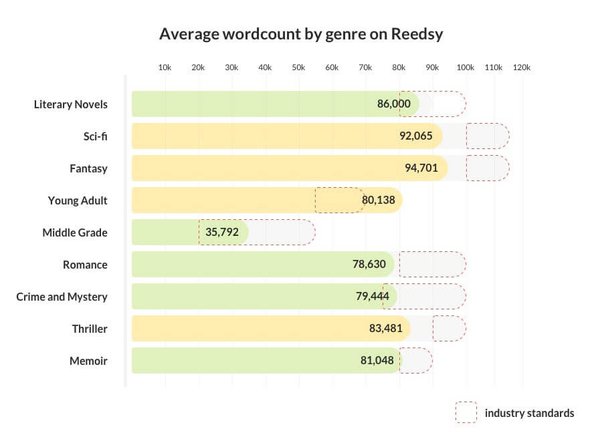Click the industry standards legend text
Screen dimensions: 602x441
(529, 413)
